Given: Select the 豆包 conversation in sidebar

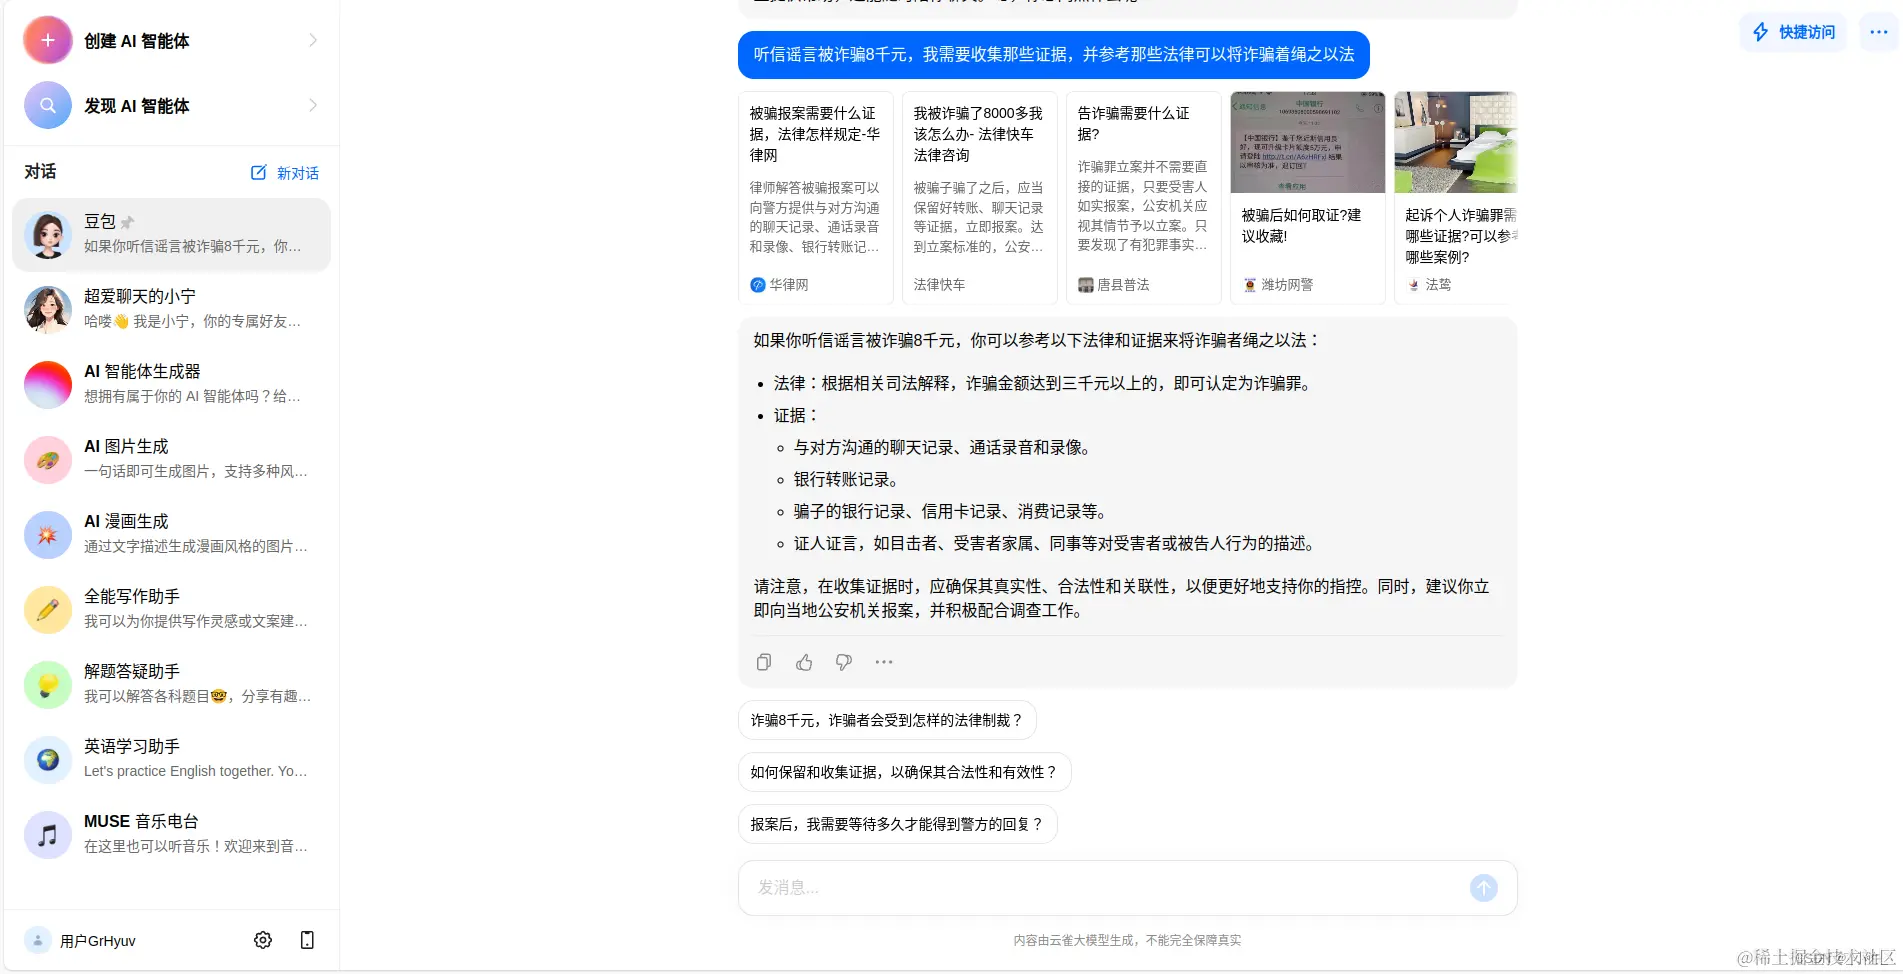Looking at the screenshot, I should tap(170, 234).
